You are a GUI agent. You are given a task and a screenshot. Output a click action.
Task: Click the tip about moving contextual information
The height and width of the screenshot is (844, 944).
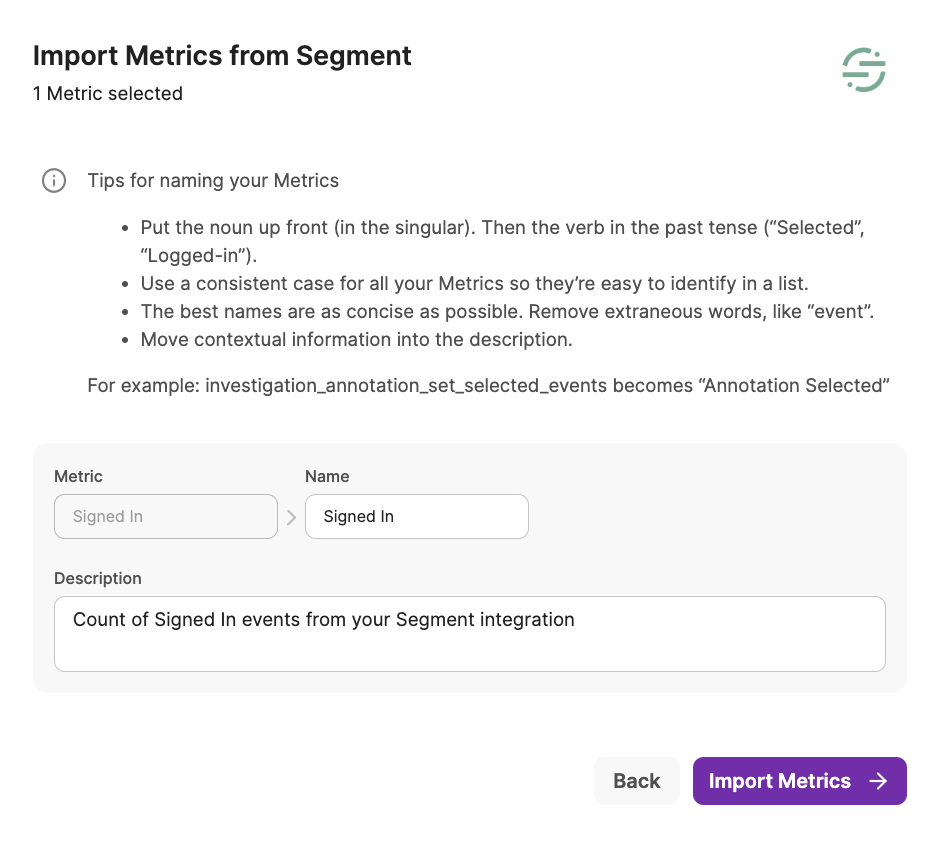(x=356, y=340)
